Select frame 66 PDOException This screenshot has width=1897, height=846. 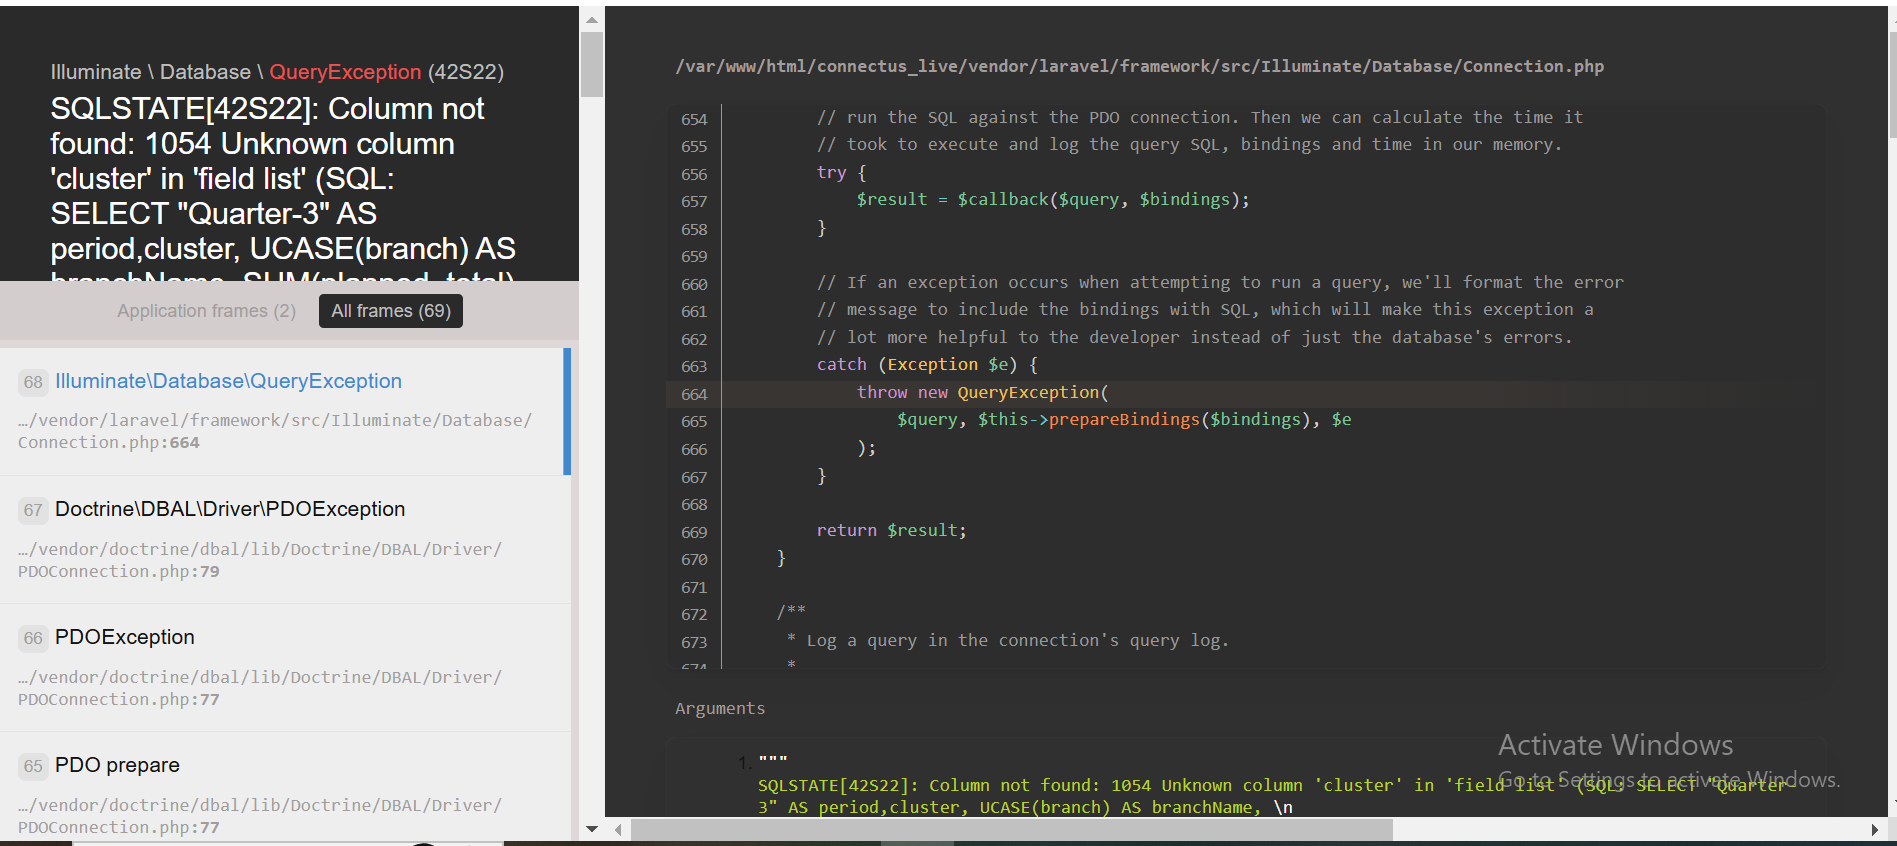click(x=285, y=668)
